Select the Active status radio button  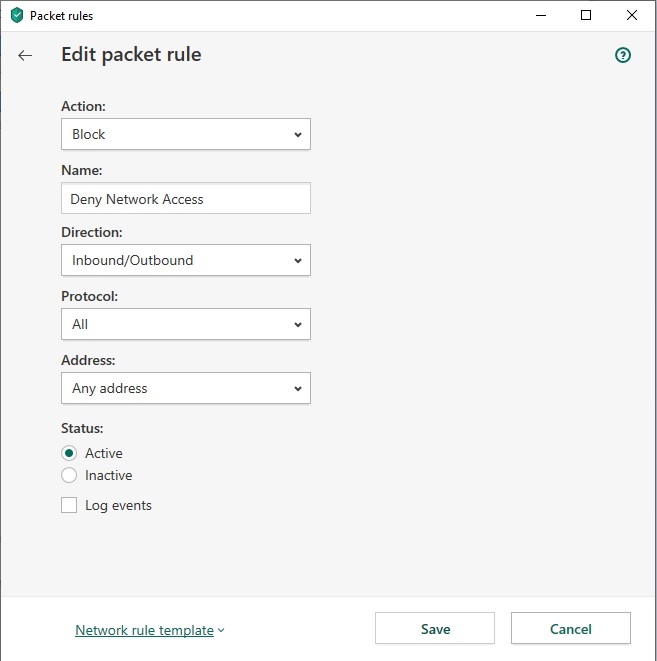(69, 453)
